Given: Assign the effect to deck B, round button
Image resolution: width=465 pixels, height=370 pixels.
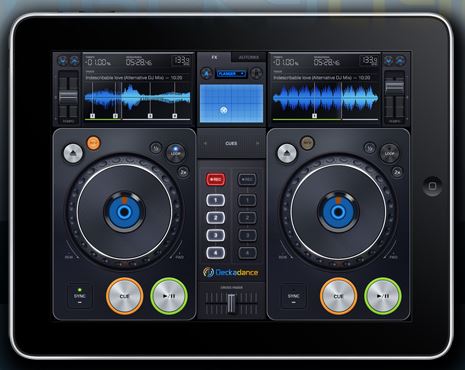Looking at the screenshot, I should [256, 73].
